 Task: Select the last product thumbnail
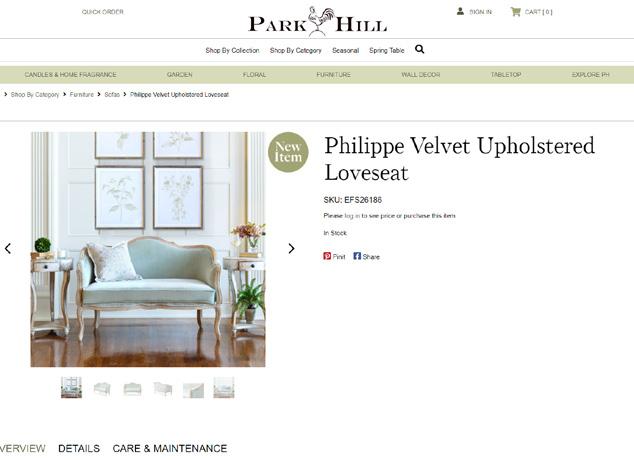[x=224, y=388]
